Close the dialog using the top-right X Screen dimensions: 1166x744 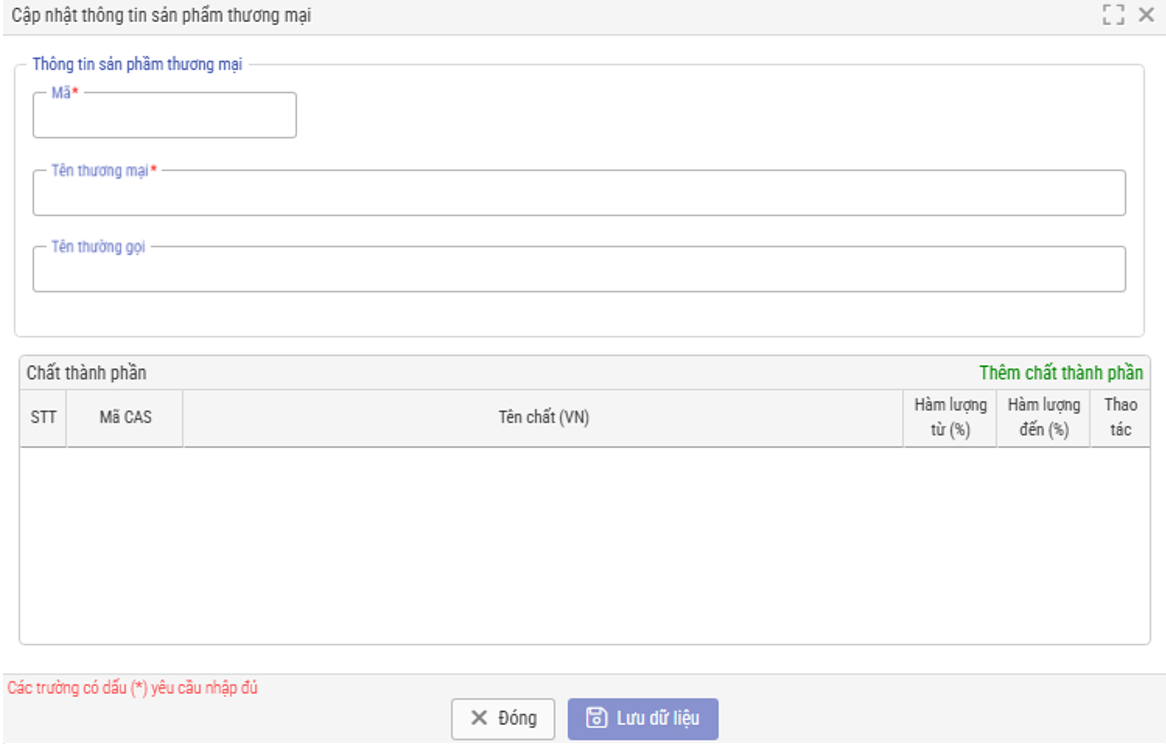pos(1146,15)
